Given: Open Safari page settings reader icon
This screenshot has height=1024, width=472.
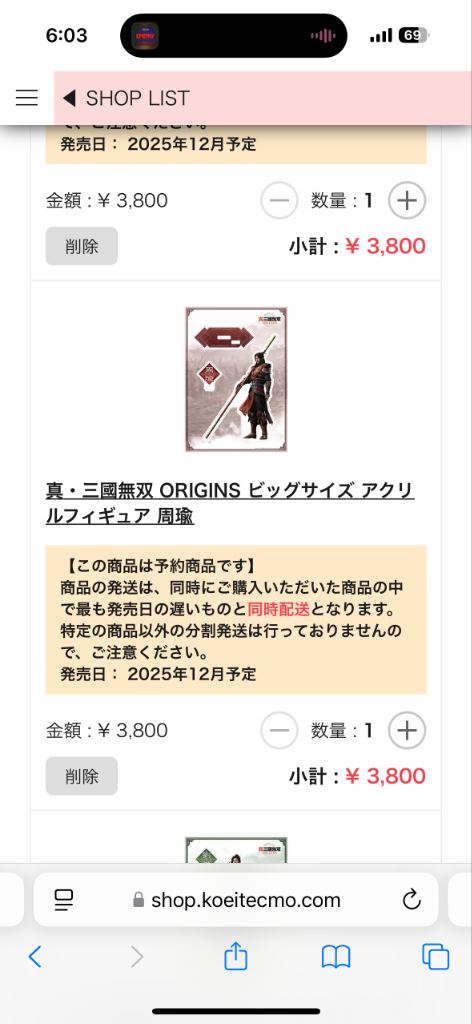Looking at the screenshot, I should pyautogui.click(x=64, y=901).
